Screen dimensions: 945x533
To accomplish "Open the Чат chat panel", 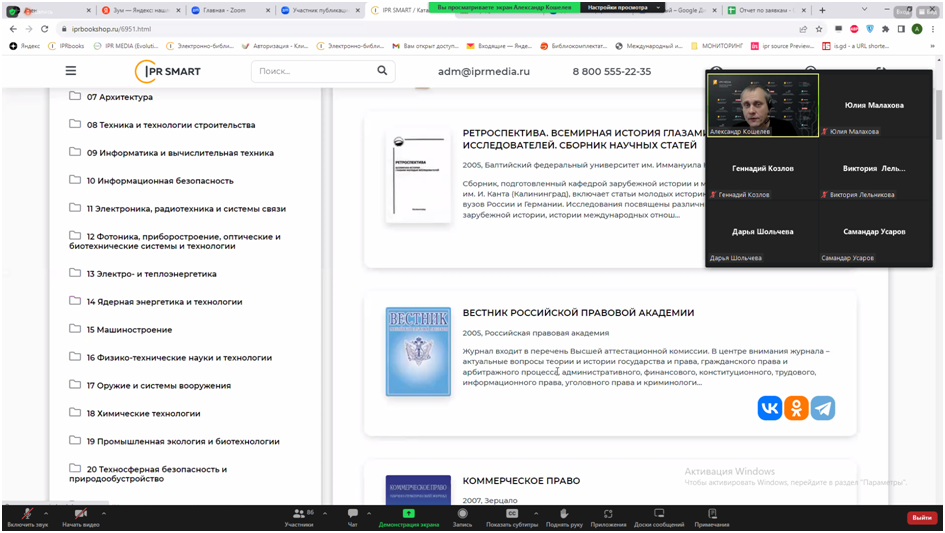I will coord(353,517).
